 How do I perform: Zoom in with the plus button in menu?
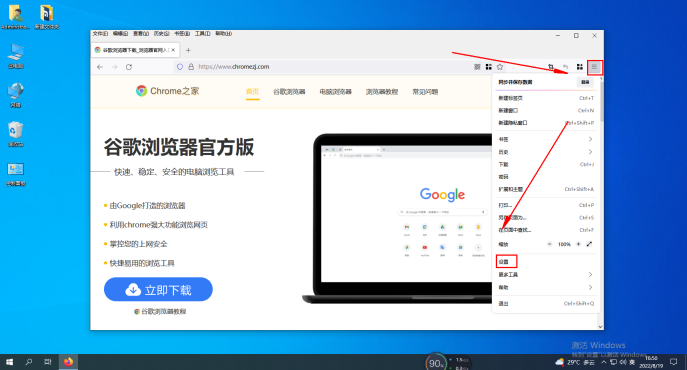pyautogui.click(x=578, y=244)
